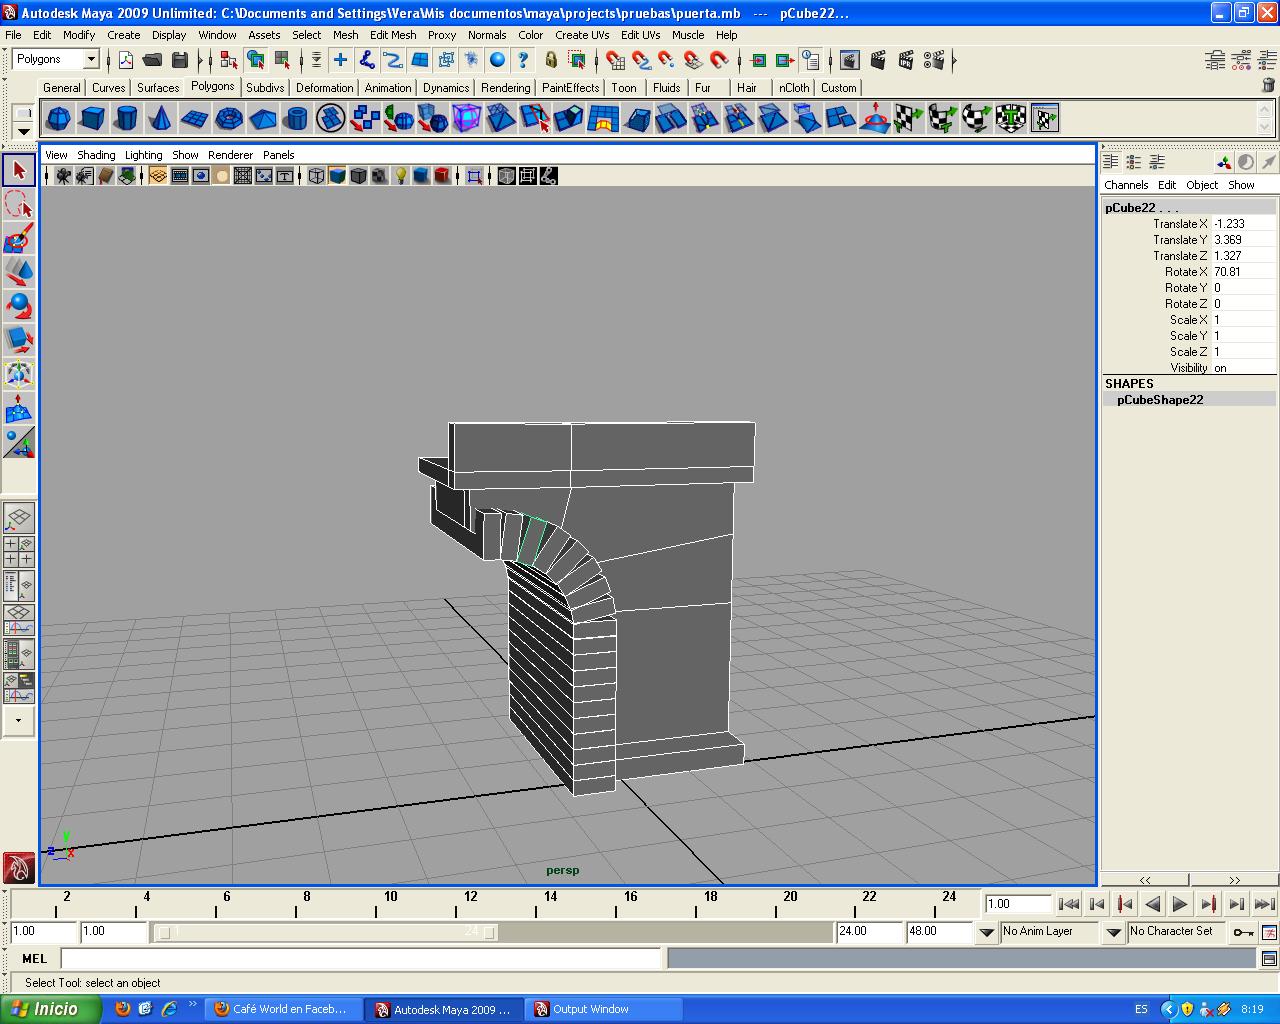The image size is (1280, 1024).
Task: Create a polygon torus from shelf
Action: point(229,119)
